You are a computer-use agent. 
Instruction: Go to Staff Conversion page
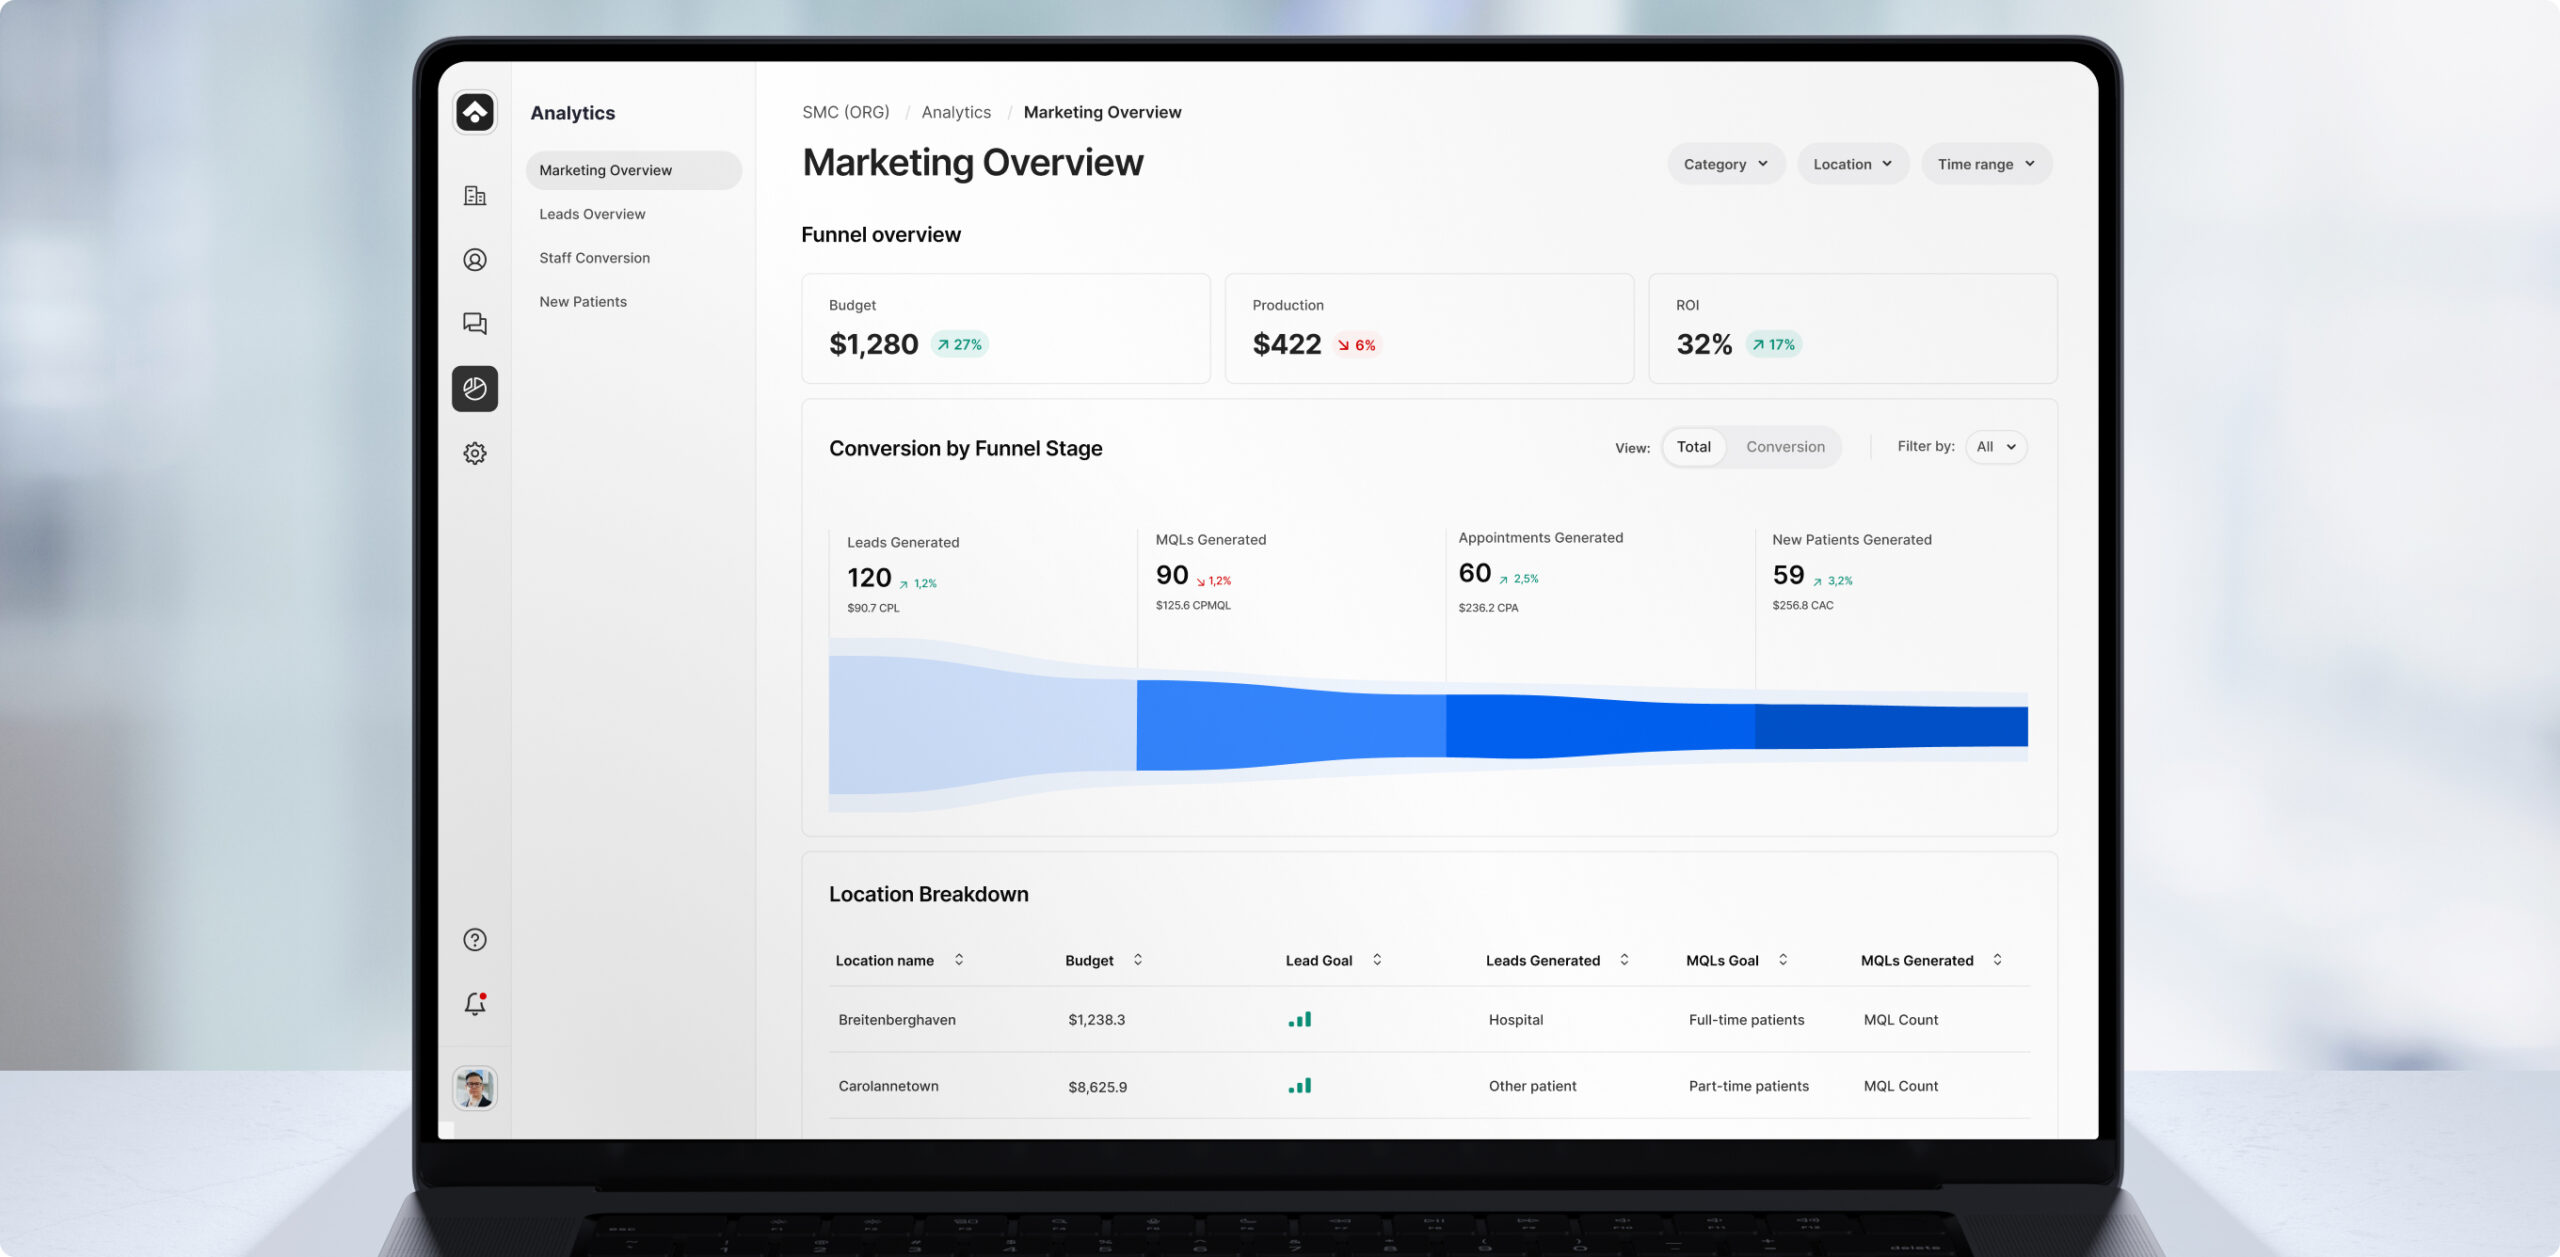pos(594,258)
